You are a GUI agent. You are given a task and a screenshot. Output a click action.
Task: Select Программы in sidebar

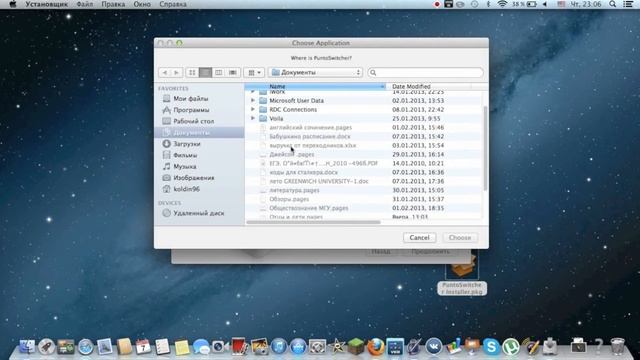tap(200, 110)
